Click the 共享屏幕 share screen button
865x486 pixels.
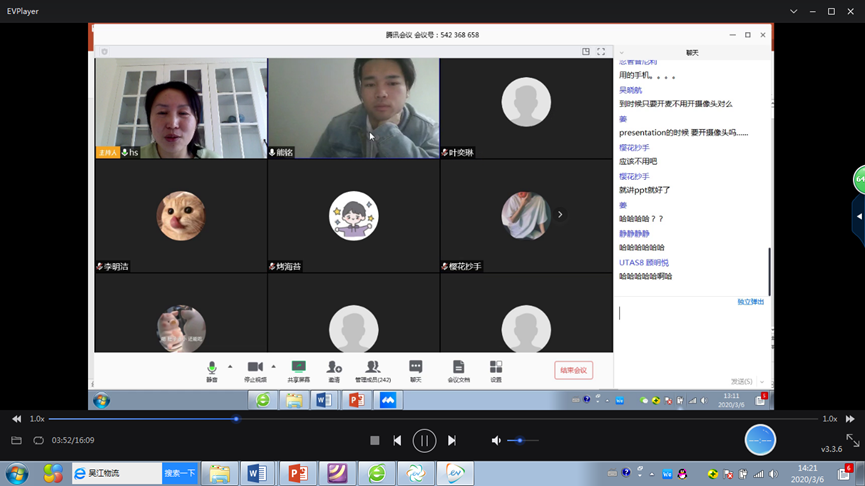coord(298,371)
